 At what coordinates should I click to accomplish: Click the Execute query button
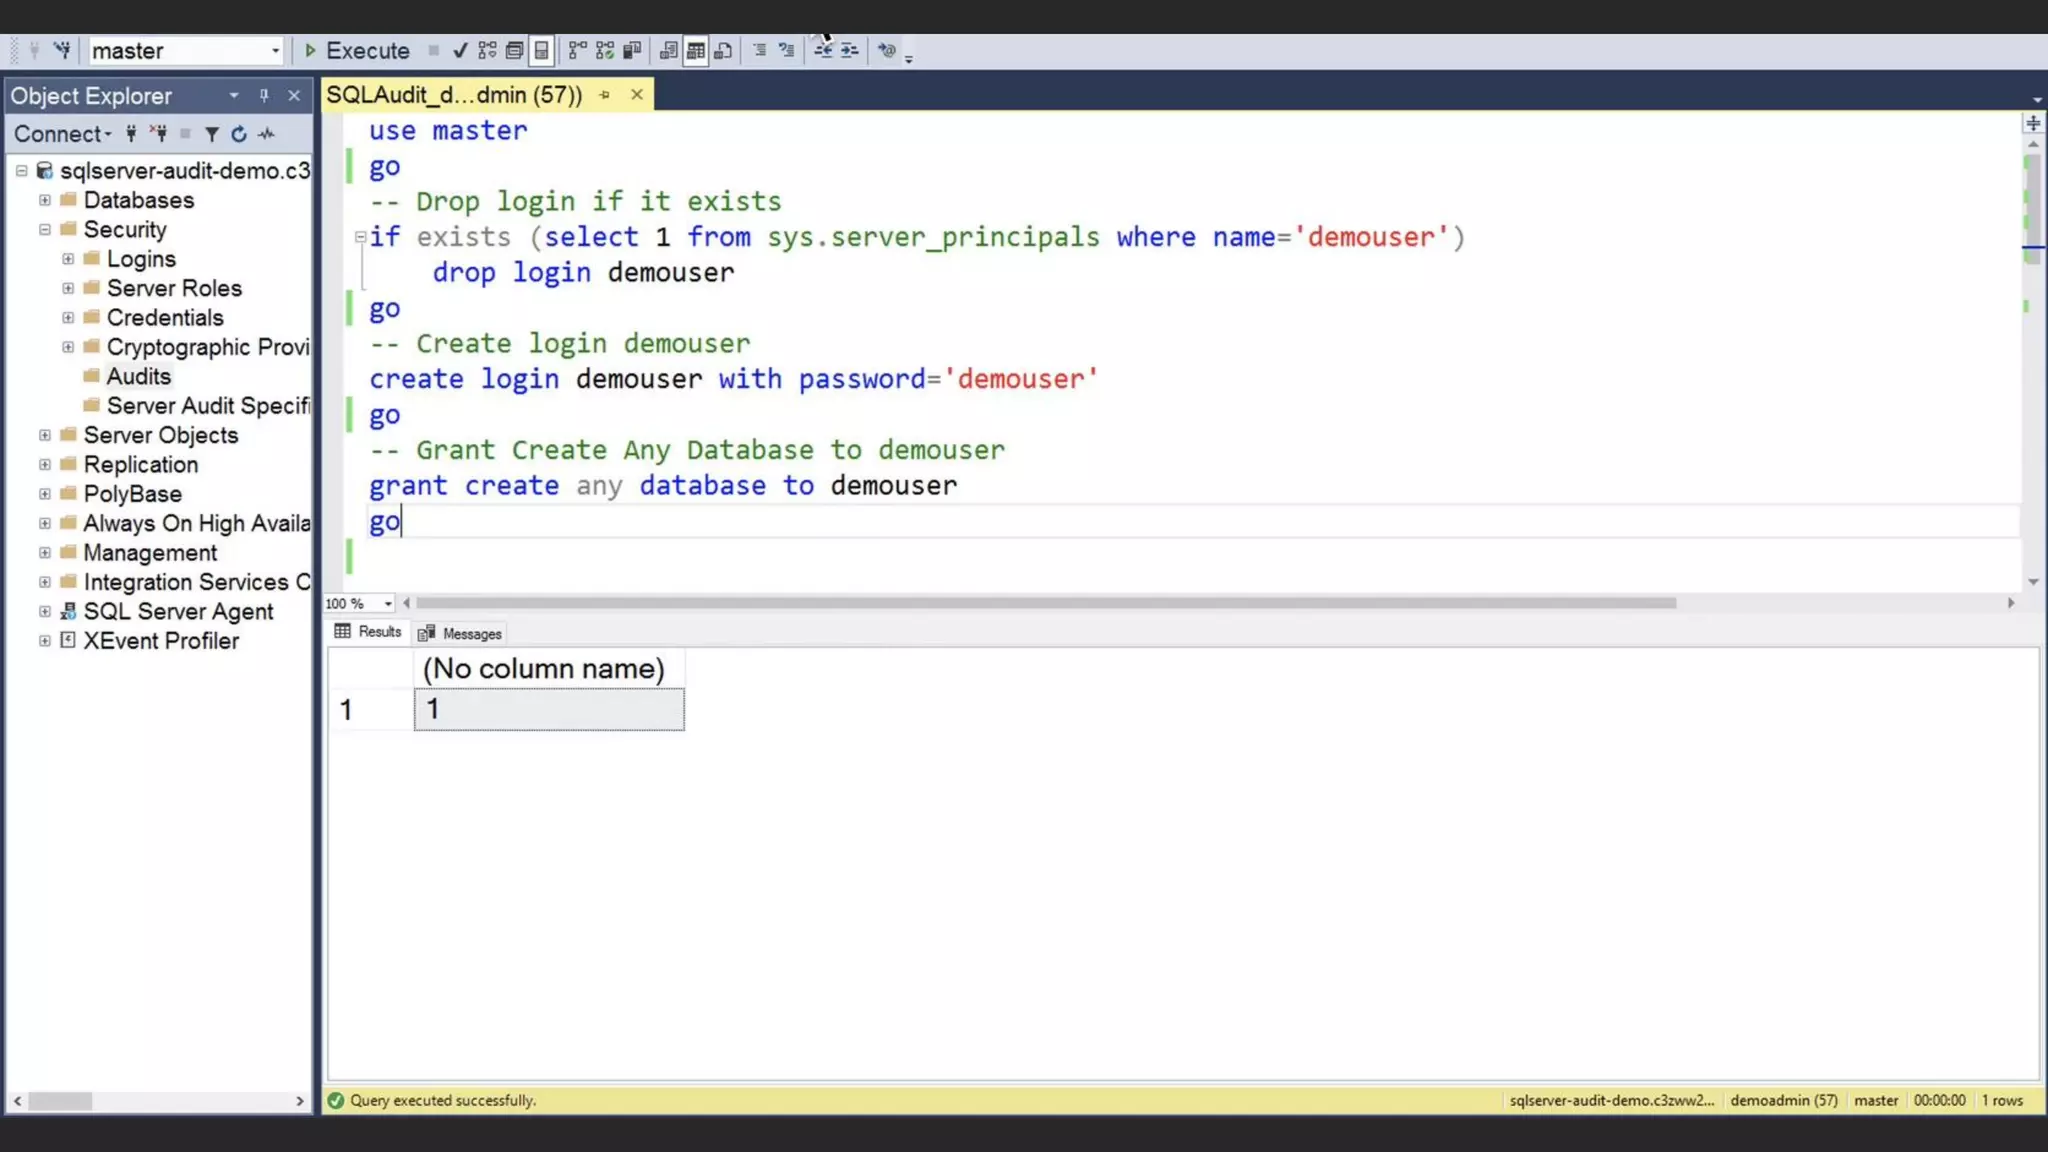tap(357, 51)
